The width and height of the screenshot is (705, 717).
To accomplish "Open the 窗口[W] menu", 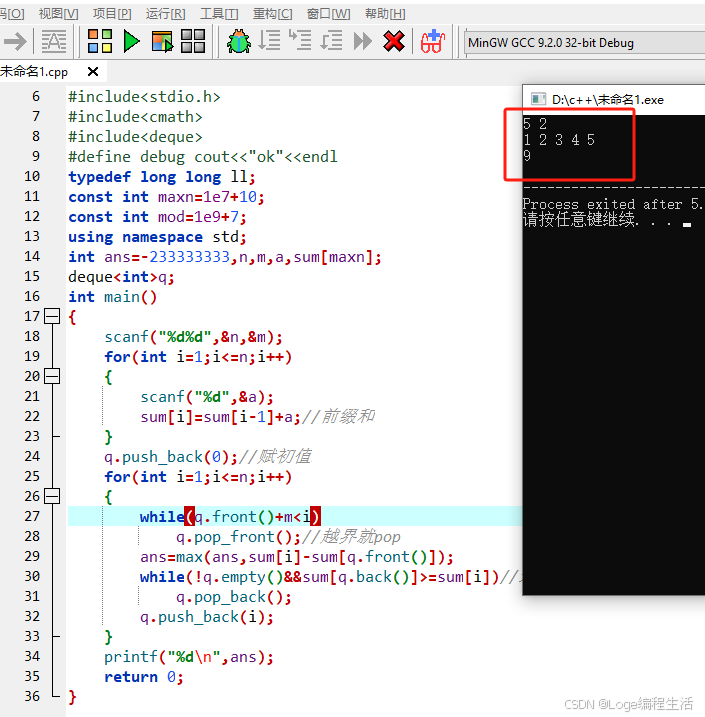I will point(328,14).
